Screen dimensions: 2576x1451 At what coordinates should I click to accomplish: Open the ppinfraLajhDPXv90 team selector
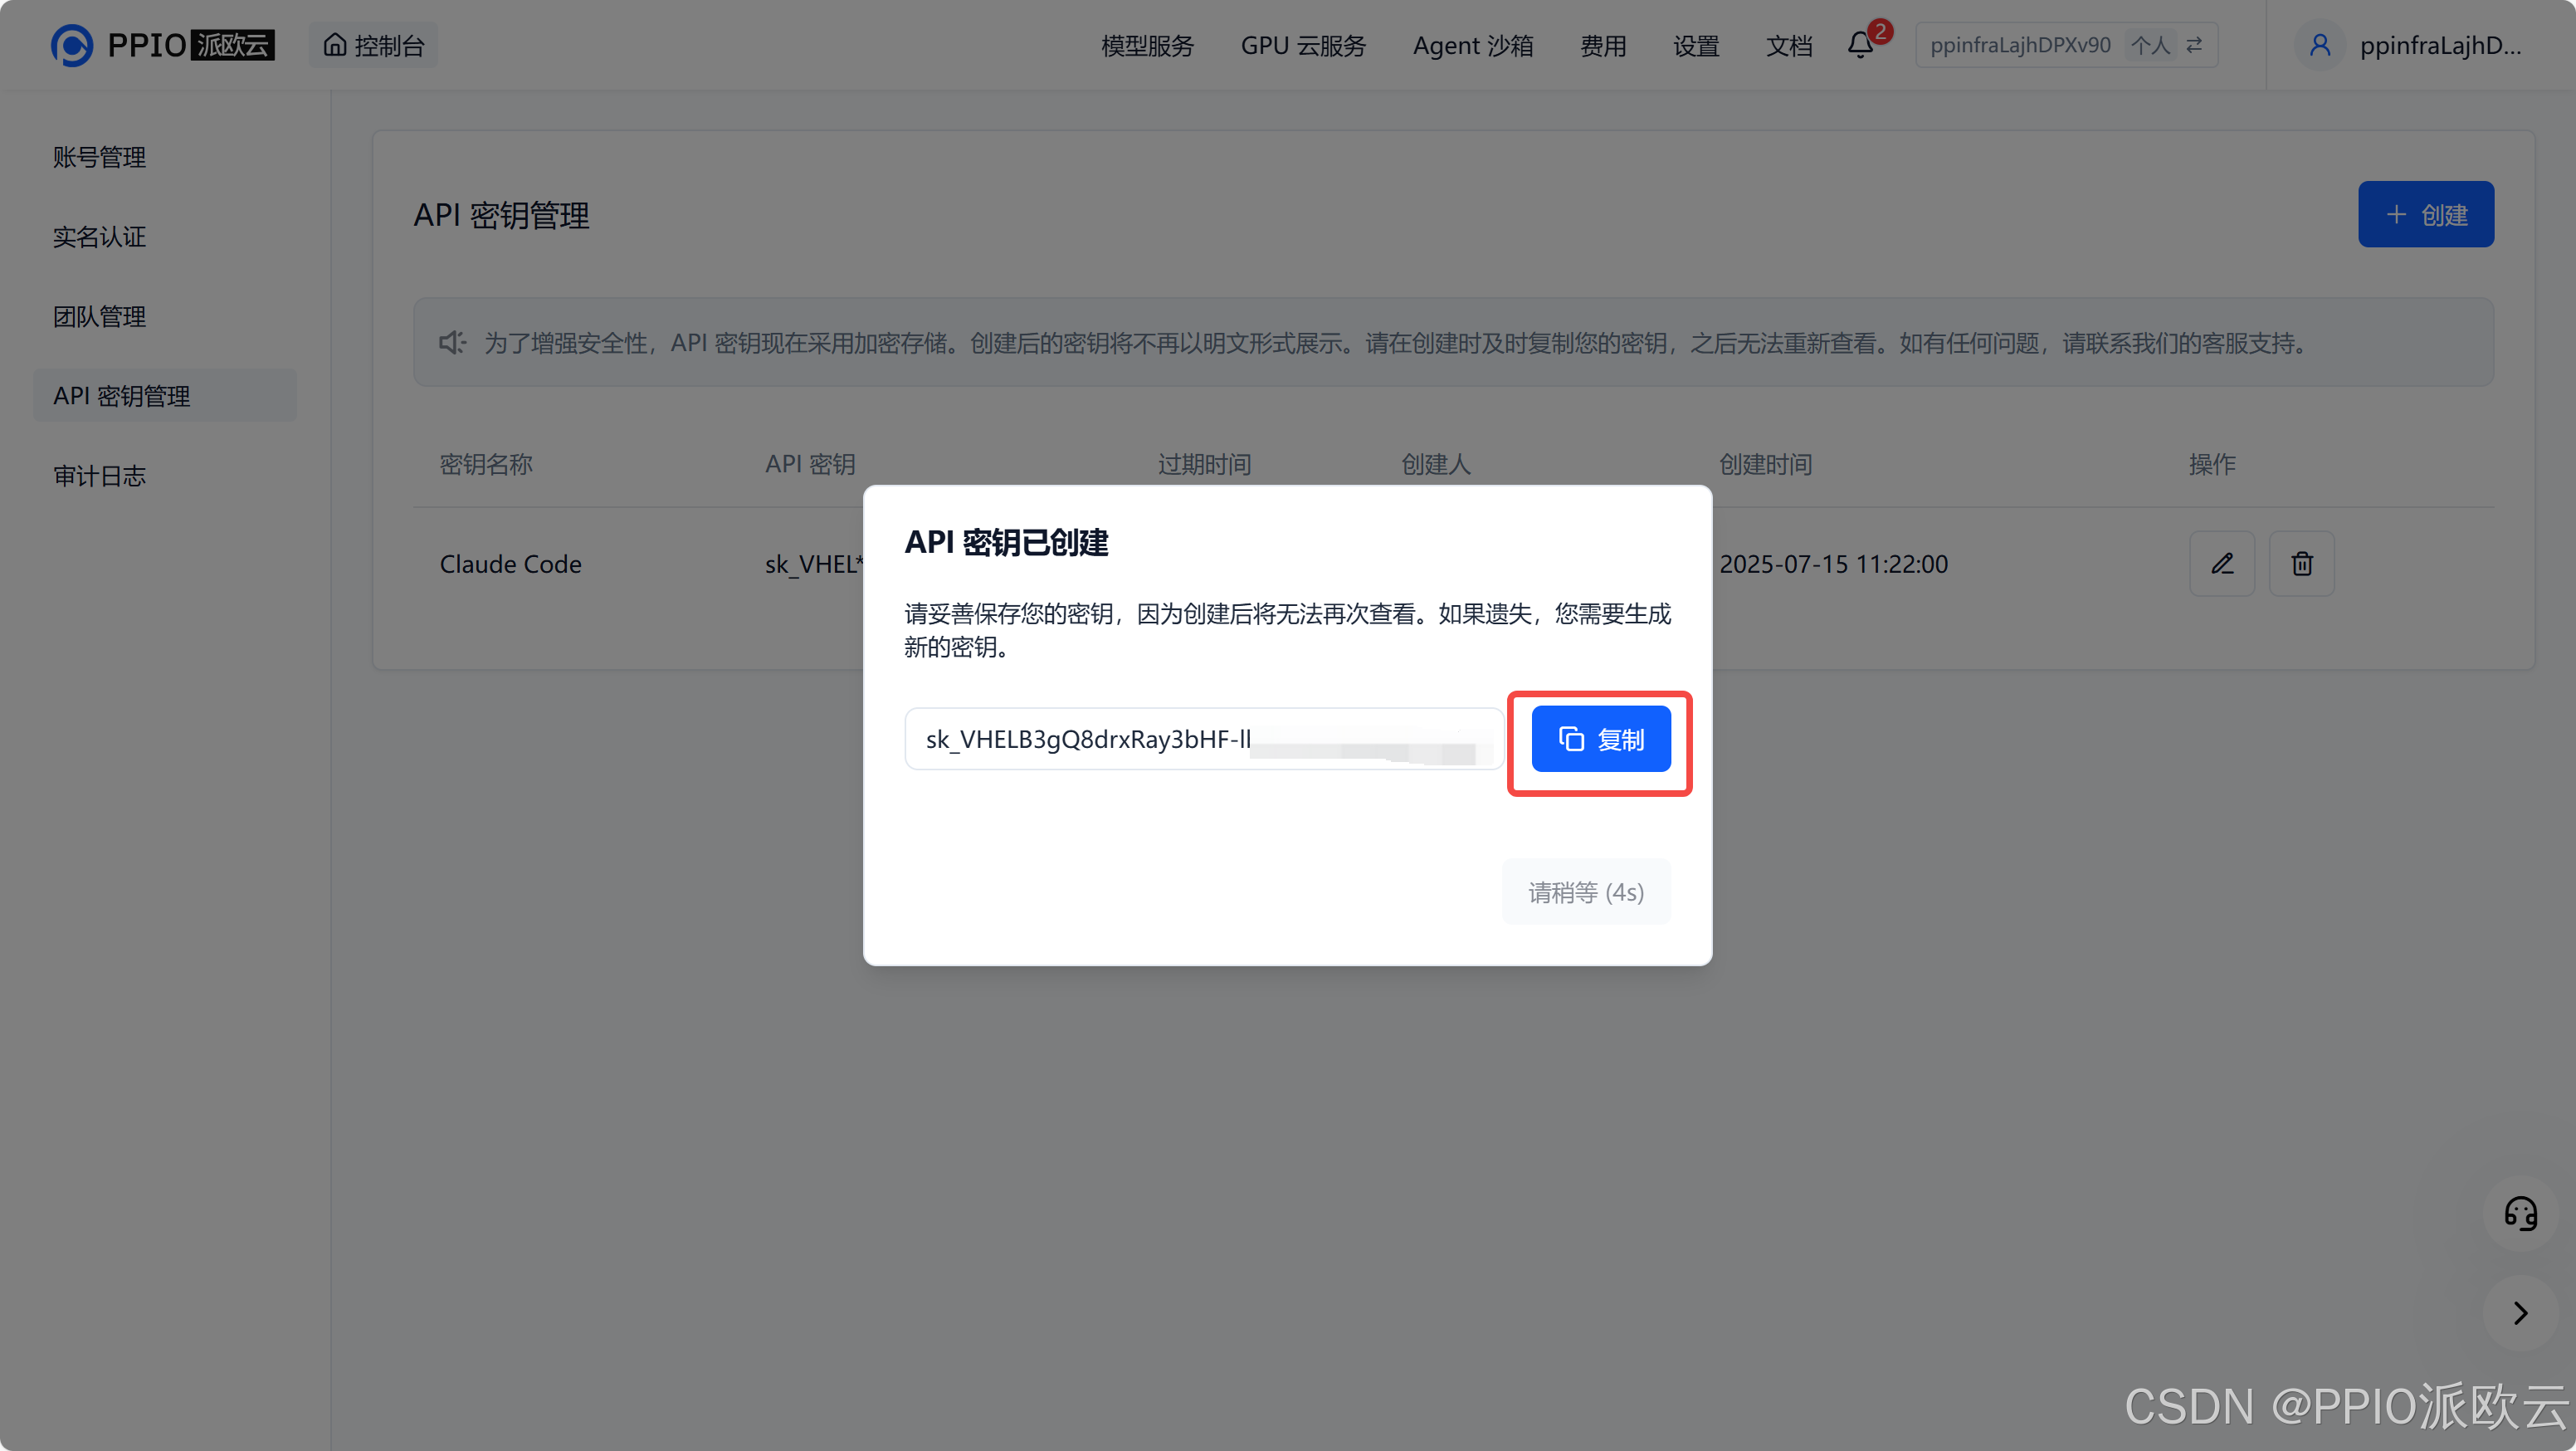[2020, 45]
